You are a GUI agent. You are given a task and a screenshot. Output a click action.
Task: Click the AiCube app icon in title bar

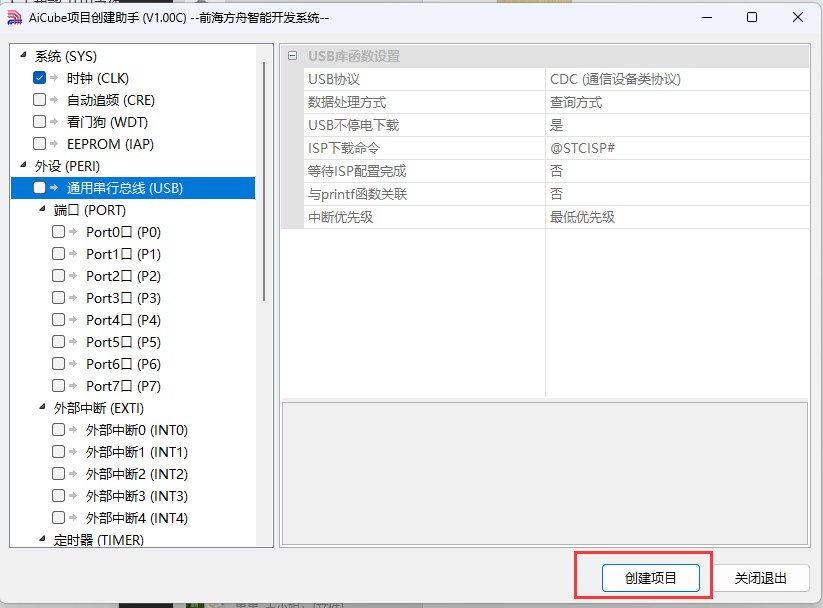[x=14, y=17]
